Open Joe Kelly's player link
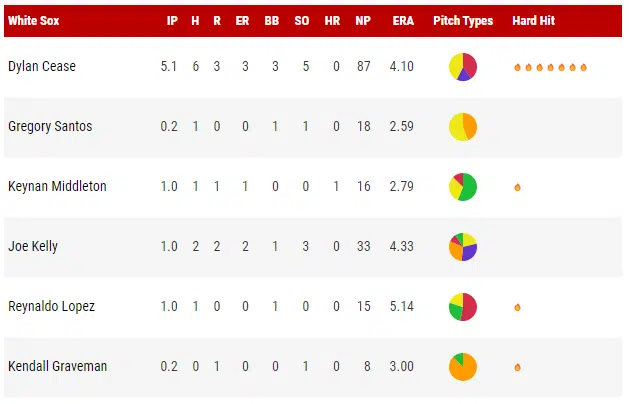Image resolution: width=629 pixels, height=404 pixels. 31,247
